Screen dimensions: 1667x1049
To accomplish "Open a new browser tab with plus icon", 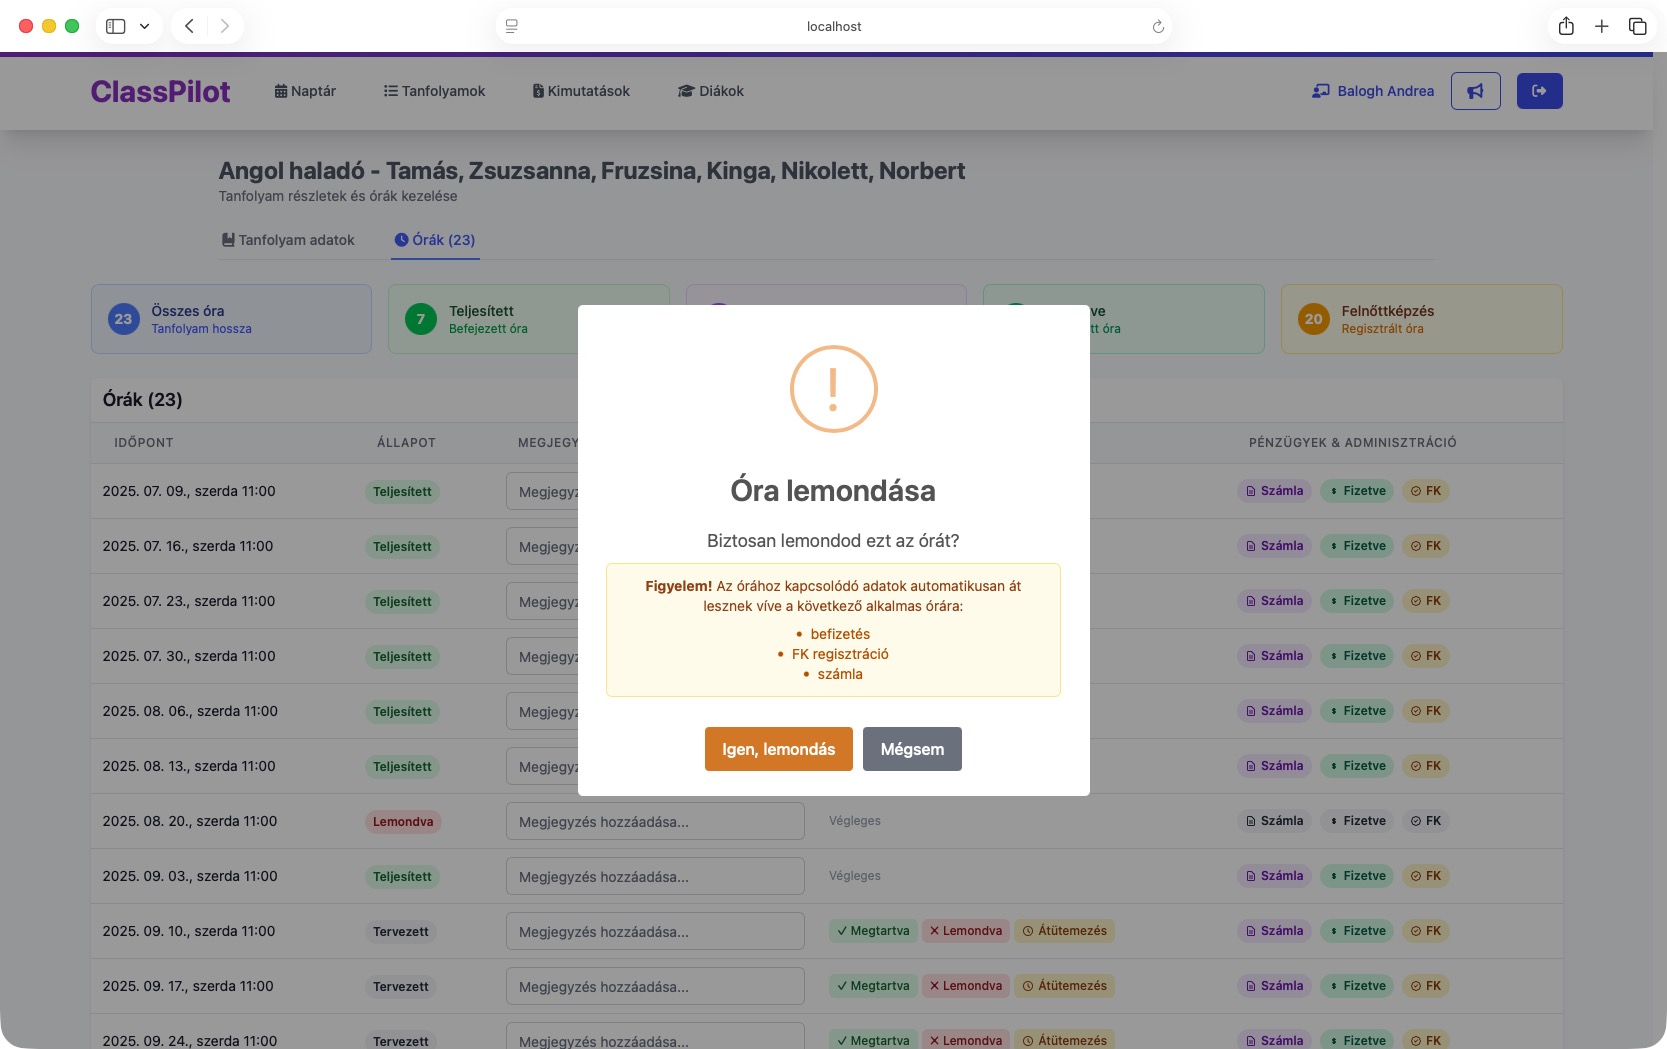I will click(1601, 26).
